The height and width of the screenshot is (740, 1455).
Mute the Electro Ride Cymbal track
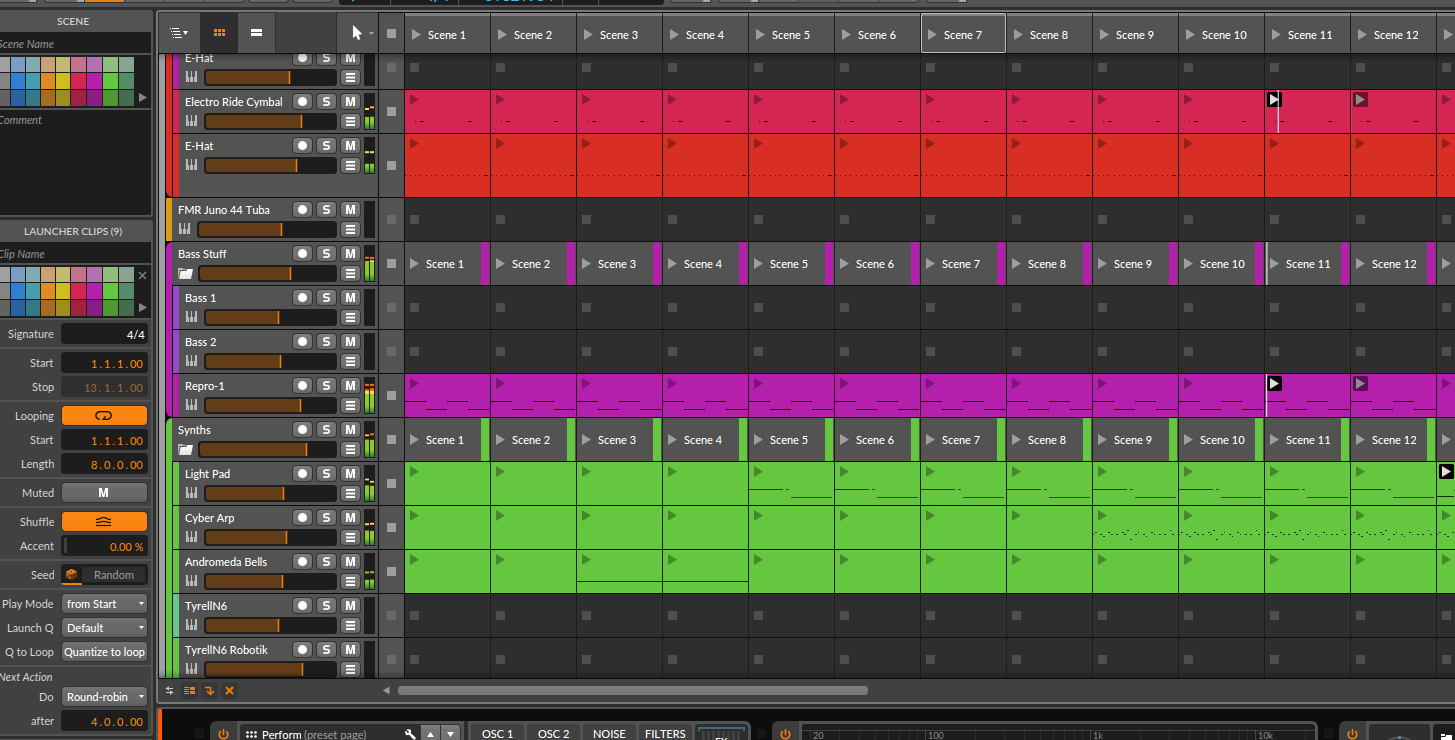(x=350, y=101)
